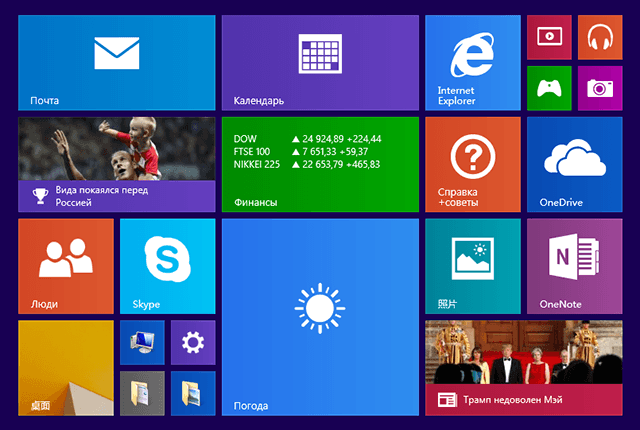Open the Pictures folder tile on blue
The image size is (640, 430).
click(193, 393)
